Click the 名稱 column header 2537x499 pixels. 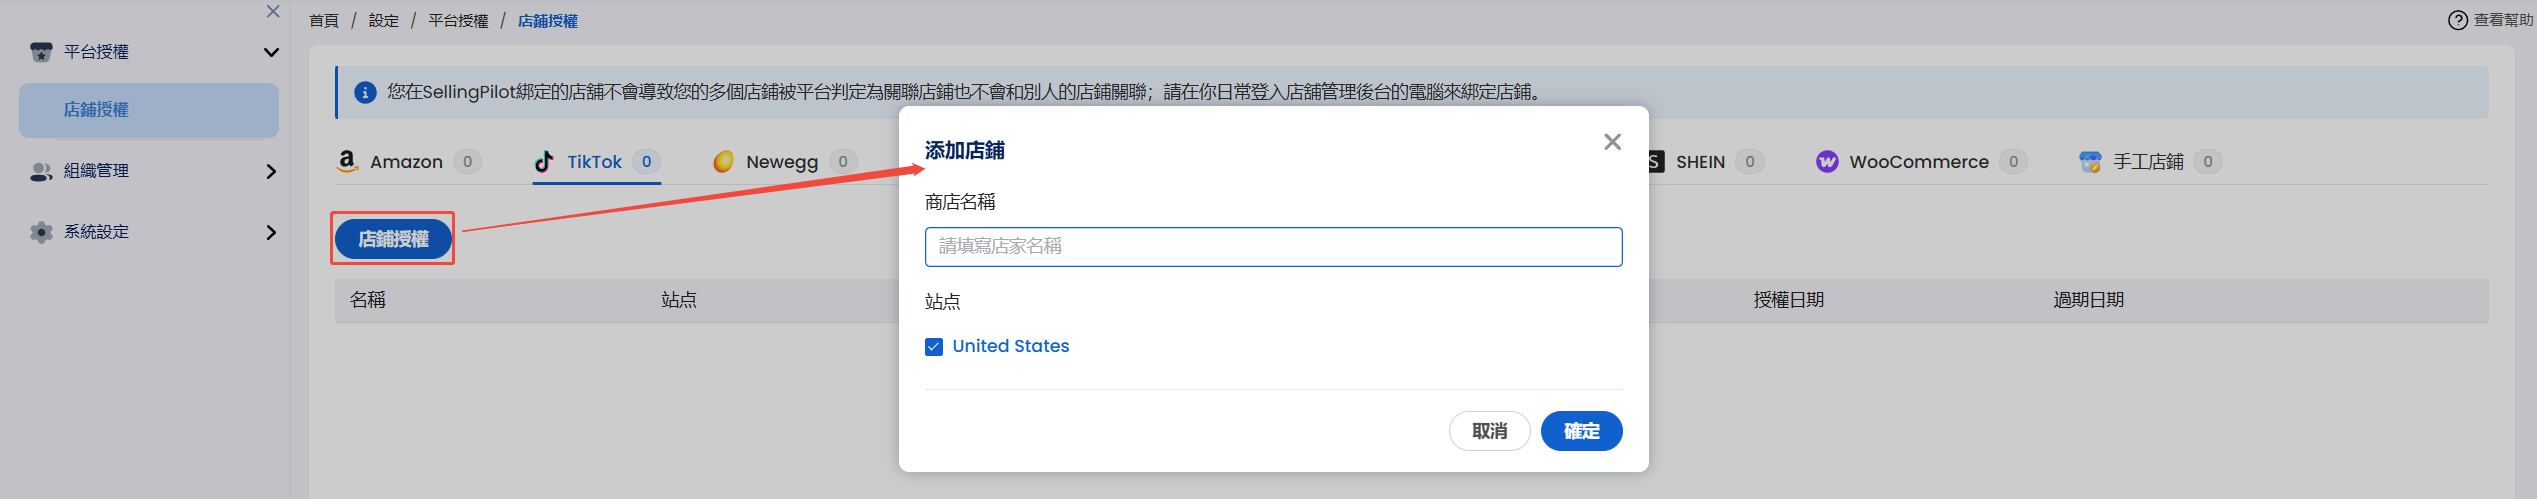[x=367, y=300]
